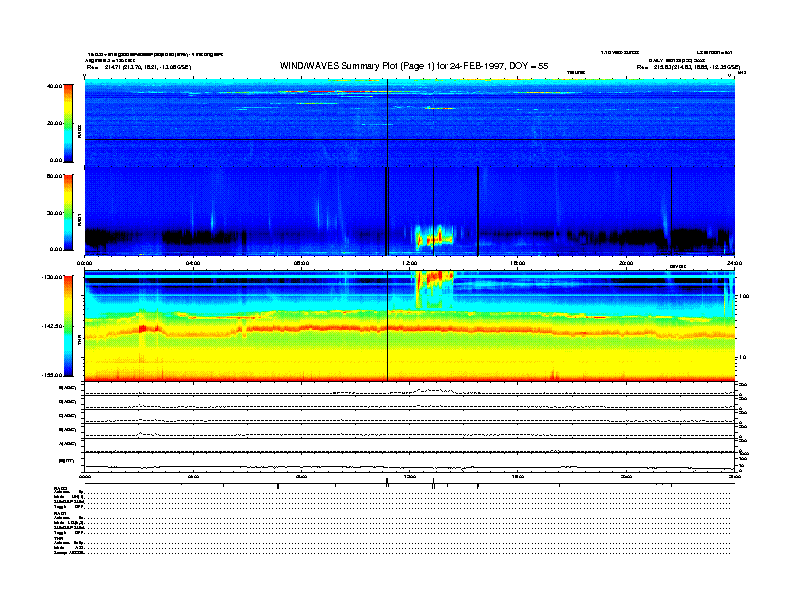Click the TNR panel color scale bar

(68, 326)
